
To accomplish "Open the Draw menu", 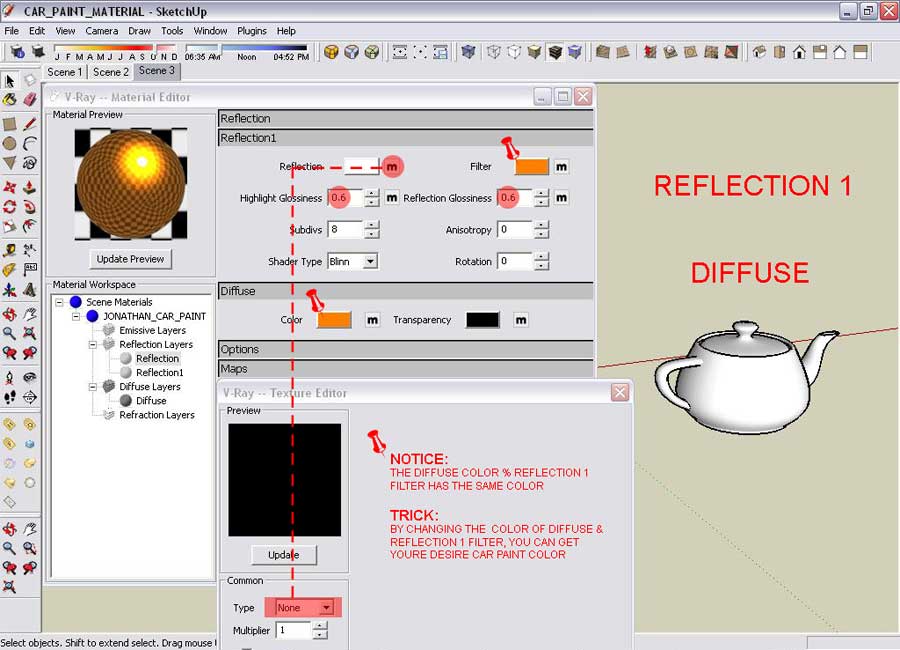I will [x=139, y=31].
